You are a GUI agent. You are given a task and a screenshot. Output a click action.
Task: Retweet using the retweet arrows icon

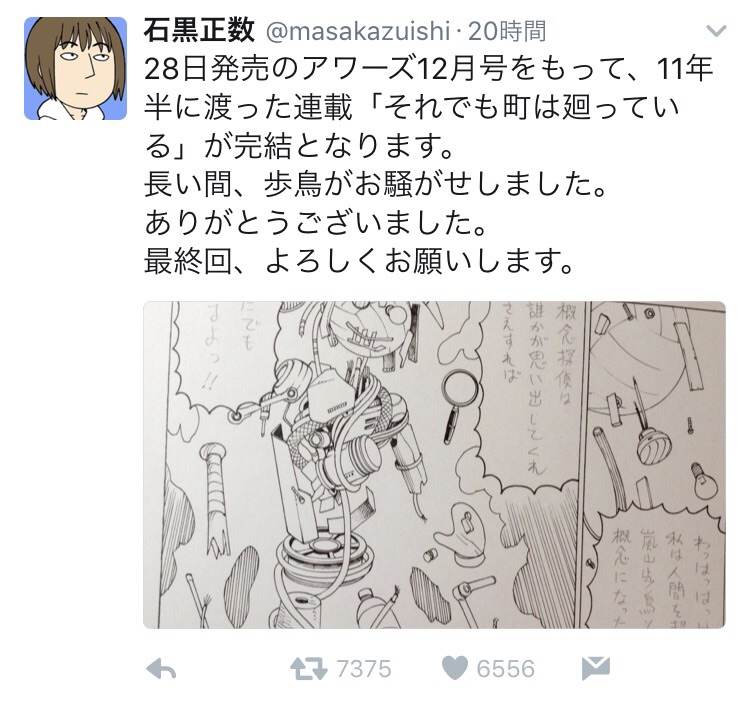(x=309, y=668)
